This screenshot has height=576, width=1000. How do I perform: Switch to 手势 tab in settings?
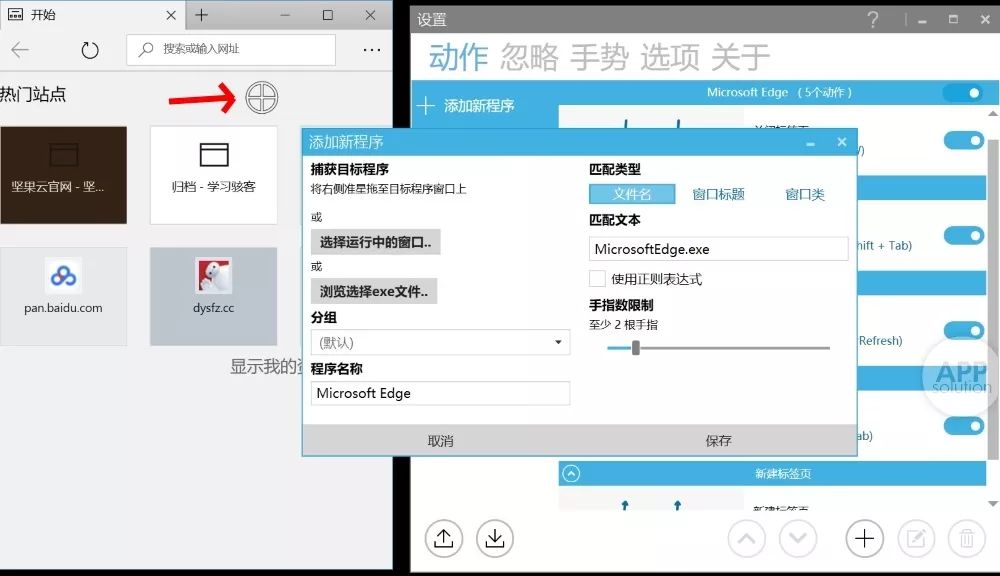[x=599, y=57]
